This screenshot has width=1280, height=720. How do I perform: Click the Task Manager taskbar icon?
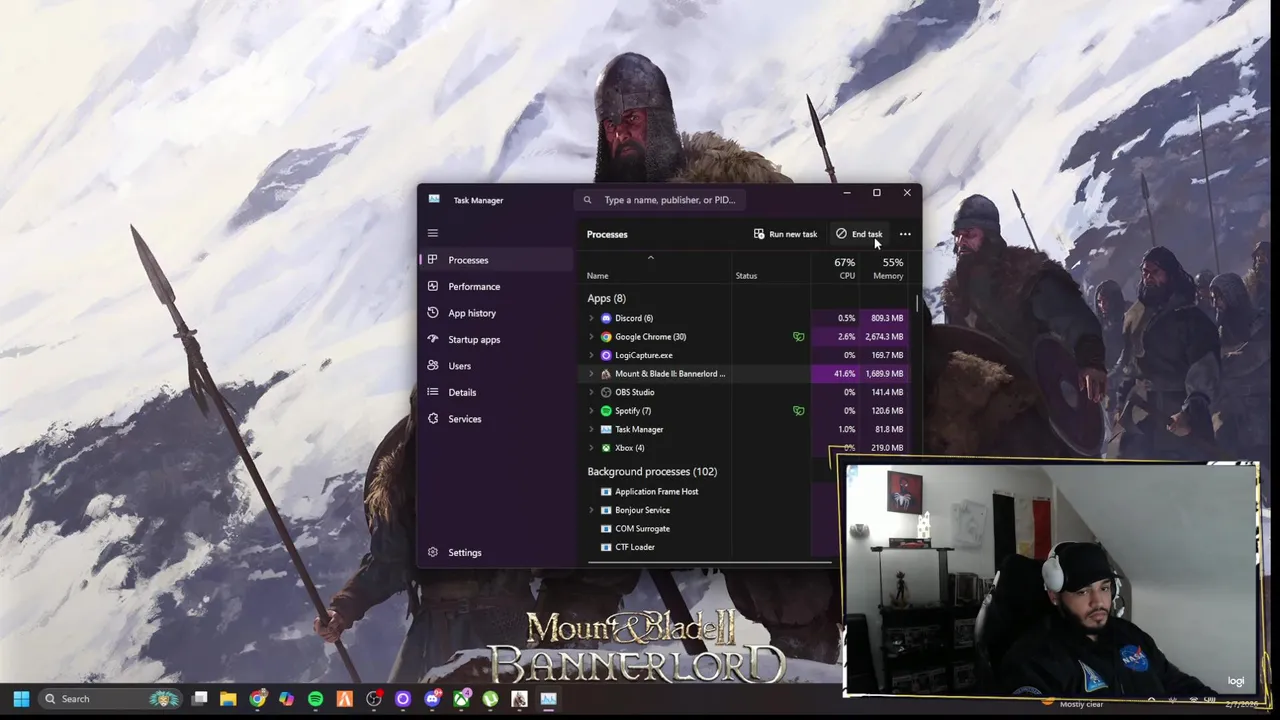(548, 699)
